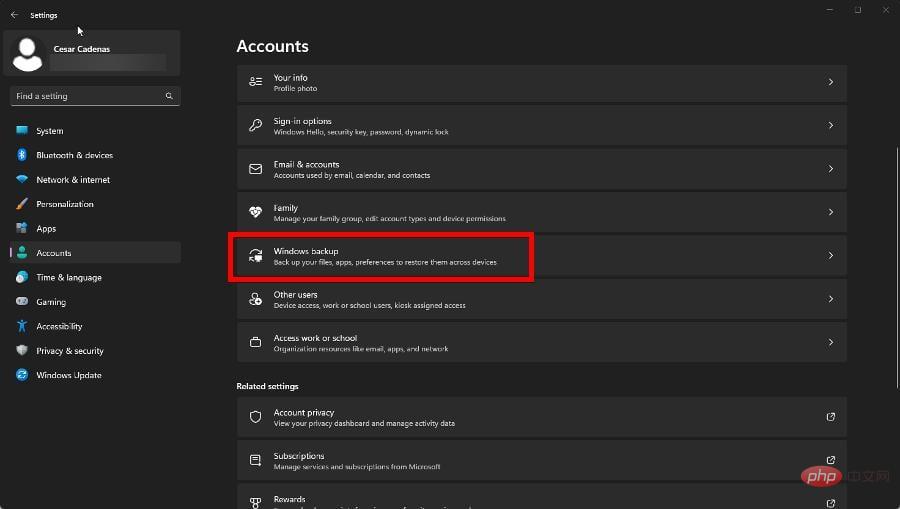900x509 pixels.
Task: Click the Accessibility figure icon
Action: point(22,326)
